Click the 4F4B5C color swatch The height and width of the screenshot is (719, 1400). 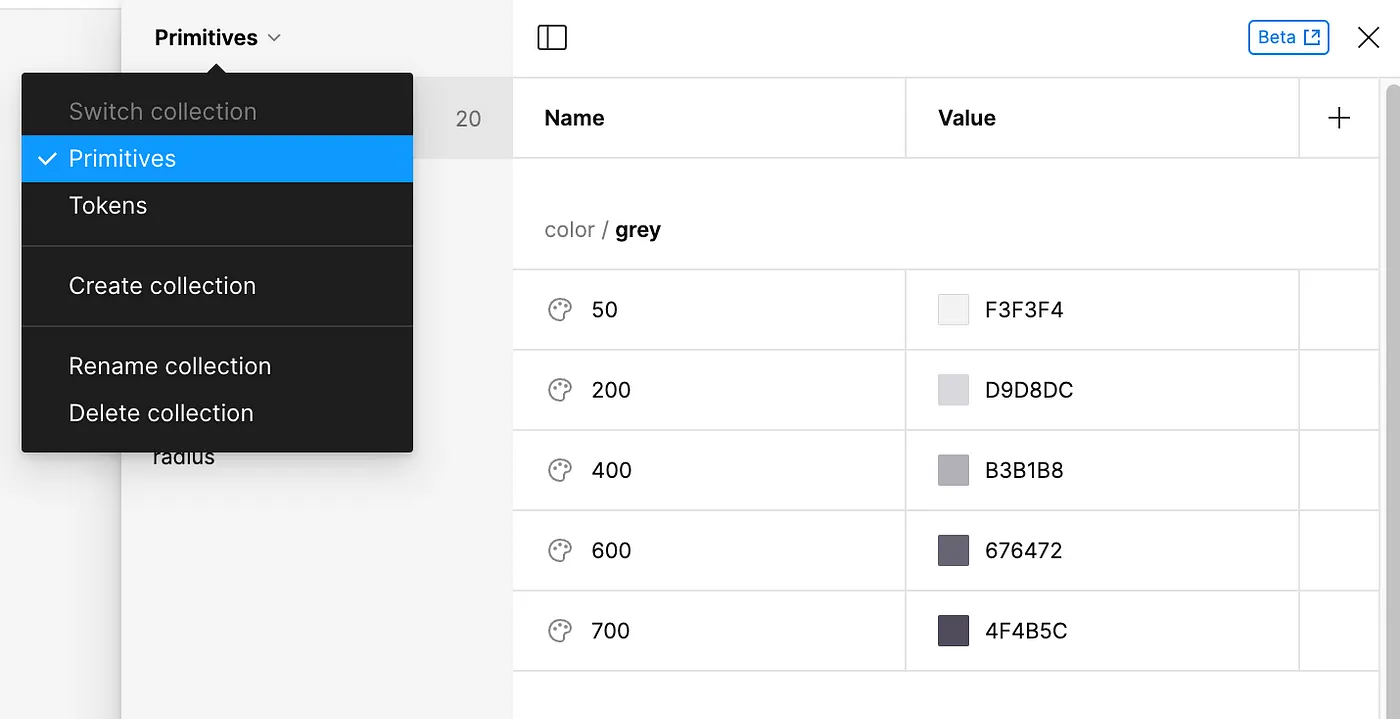(x=953, y=631)
